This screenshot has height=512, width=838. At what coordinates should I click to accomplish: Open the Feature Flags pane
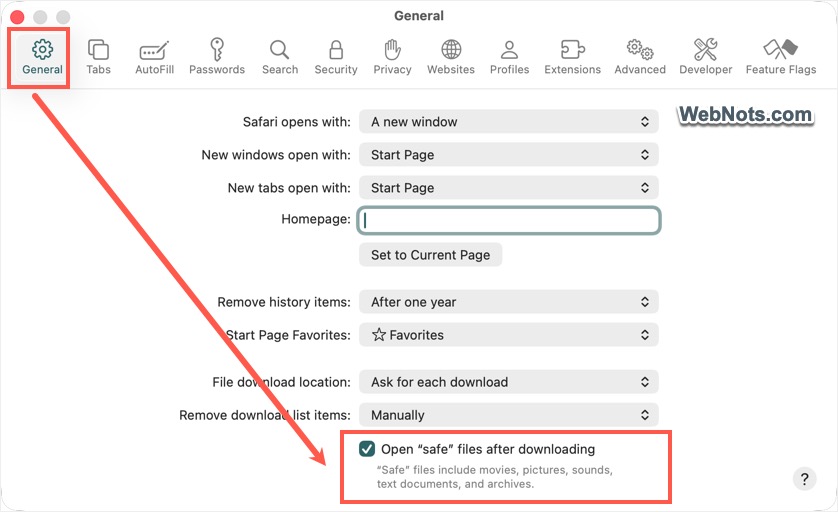[781, 57]
